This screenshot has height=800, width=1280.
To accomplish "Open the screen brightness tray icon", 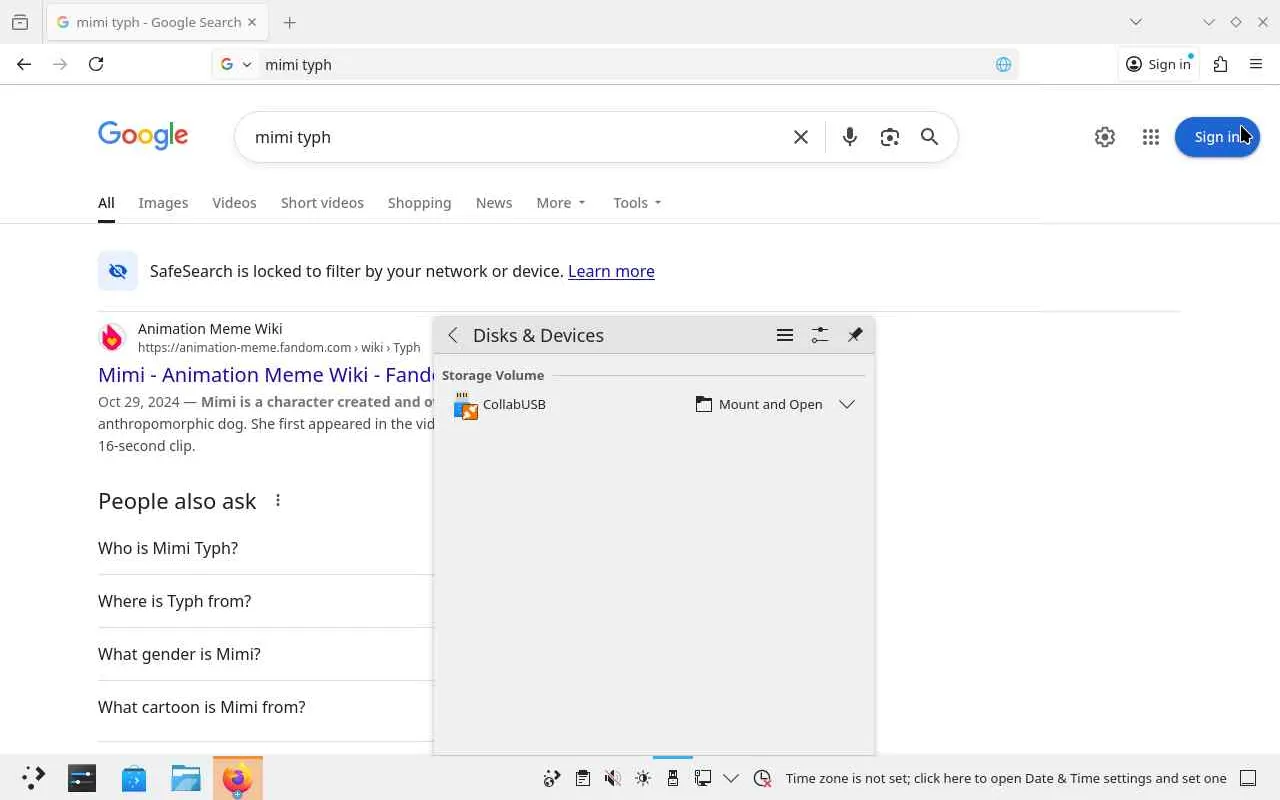I will (x=643, y=778).
